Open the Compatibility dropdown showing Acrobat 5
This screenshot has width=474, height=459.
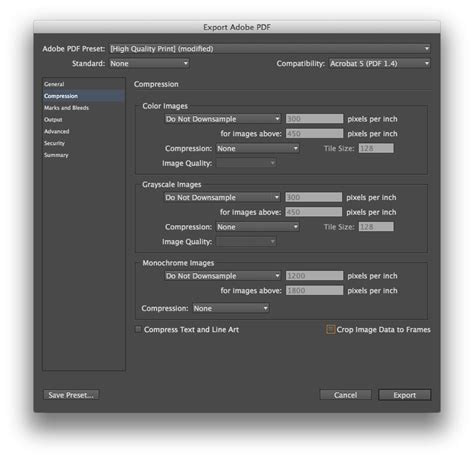(x=380, y=63)
